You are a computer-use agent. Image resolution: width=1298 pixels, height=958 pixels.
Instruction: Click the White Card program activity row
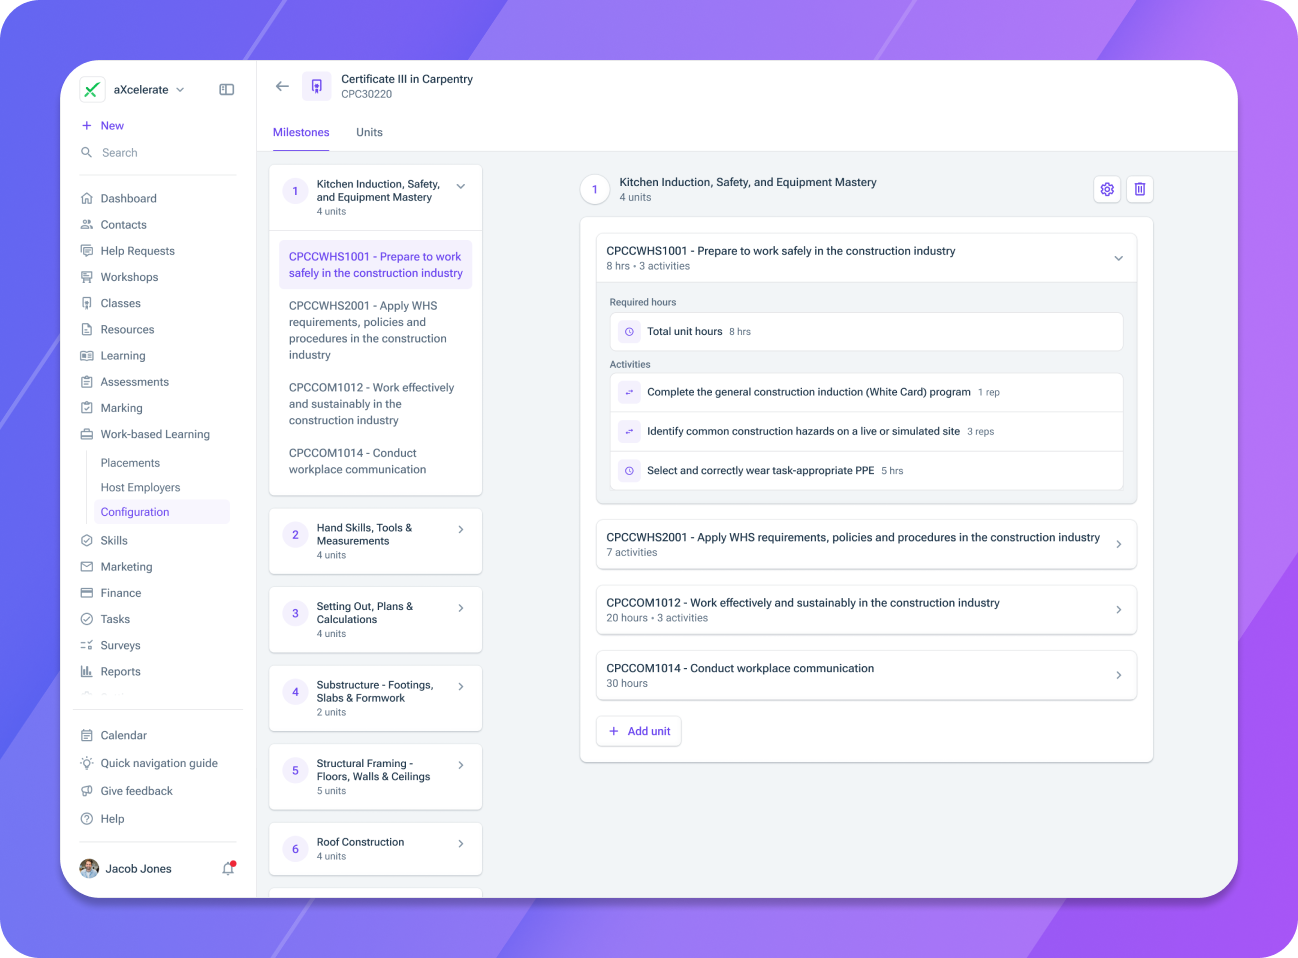[x=866, y=392]
